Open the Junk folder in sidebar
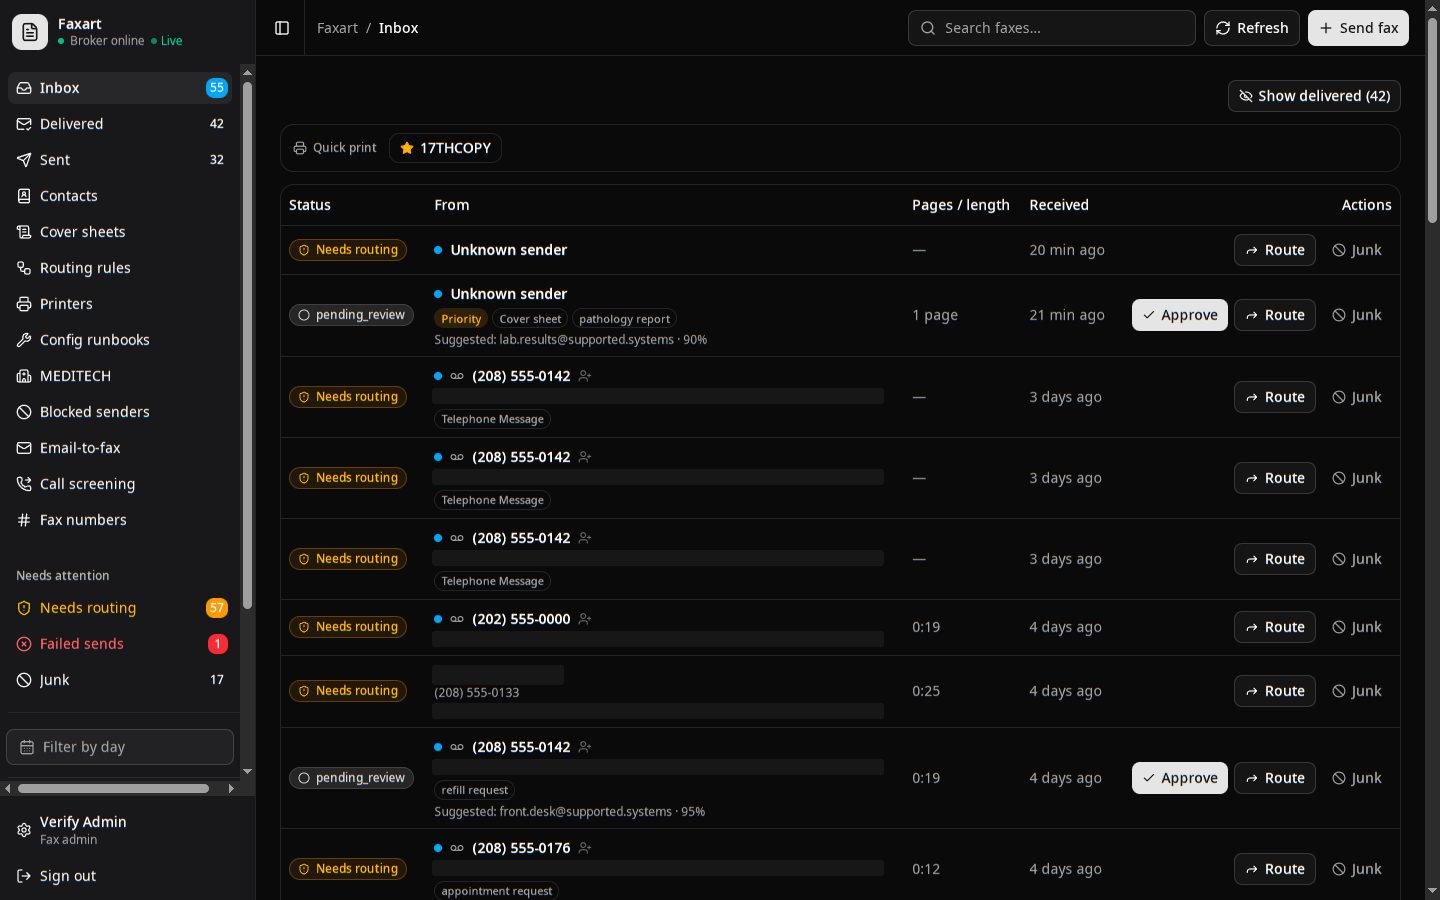 120,680
